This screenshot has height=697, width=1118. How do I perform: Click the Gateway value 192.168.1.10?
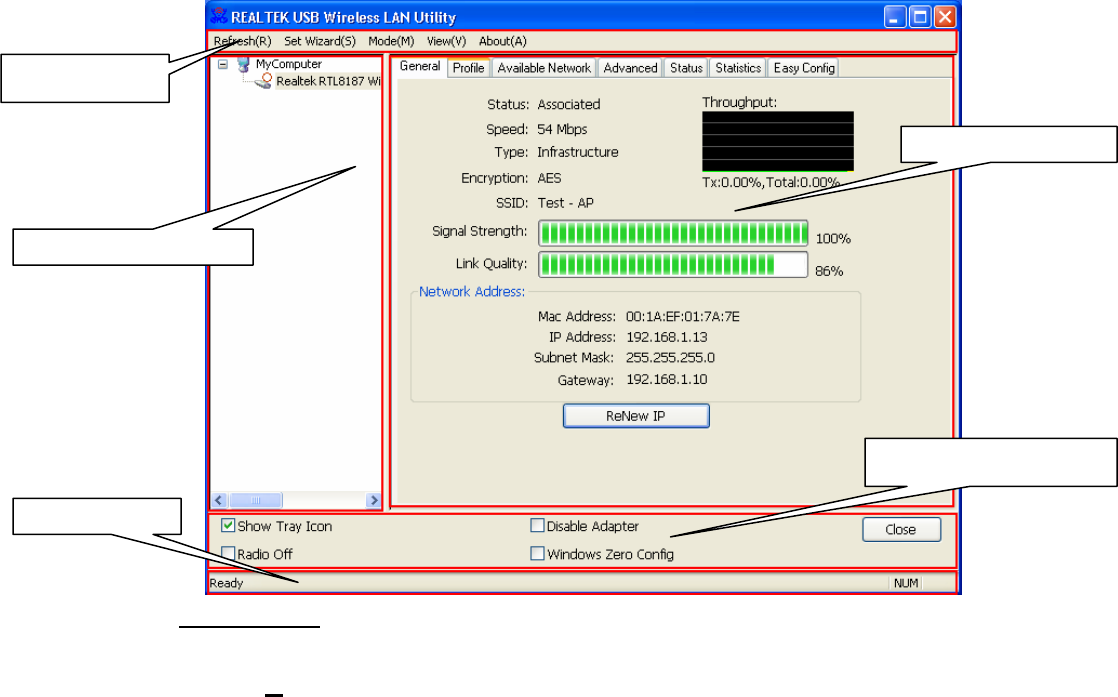tap(667, 380)
